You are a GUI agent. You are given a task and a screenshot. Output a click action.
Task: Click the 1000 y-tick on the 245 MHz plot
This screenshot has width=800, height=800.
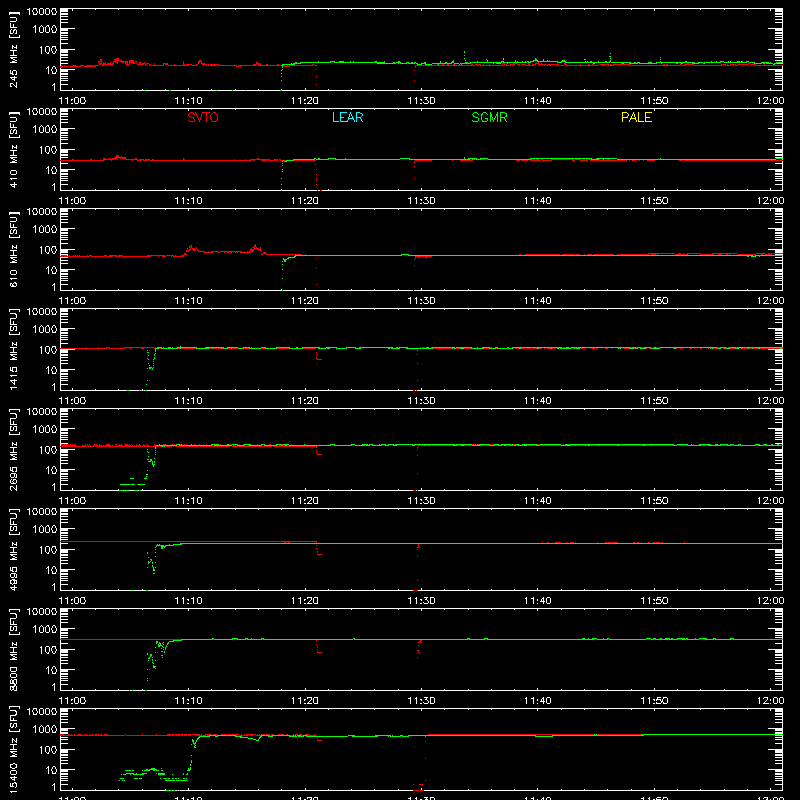[45, 29]
